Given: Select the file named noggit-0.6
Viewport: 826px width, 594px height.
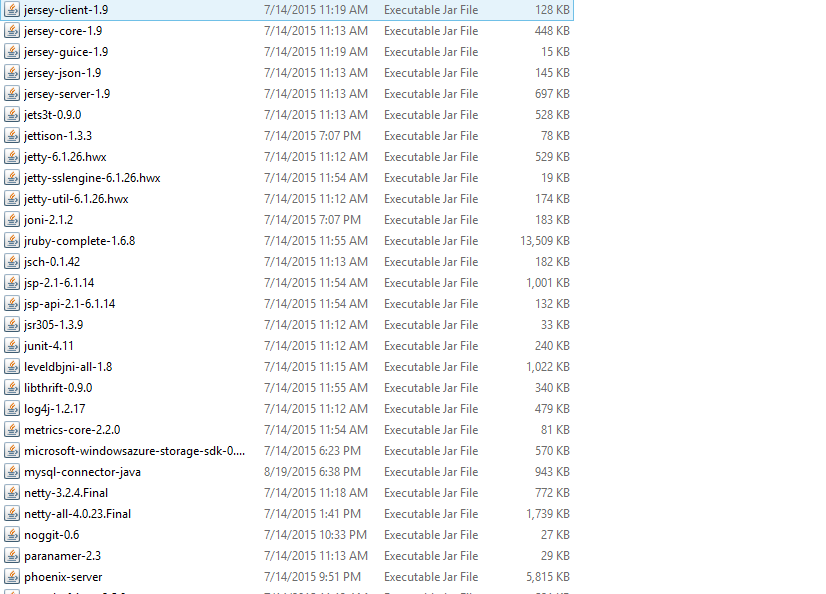Looking at the screenshot, I should [51, 535].
